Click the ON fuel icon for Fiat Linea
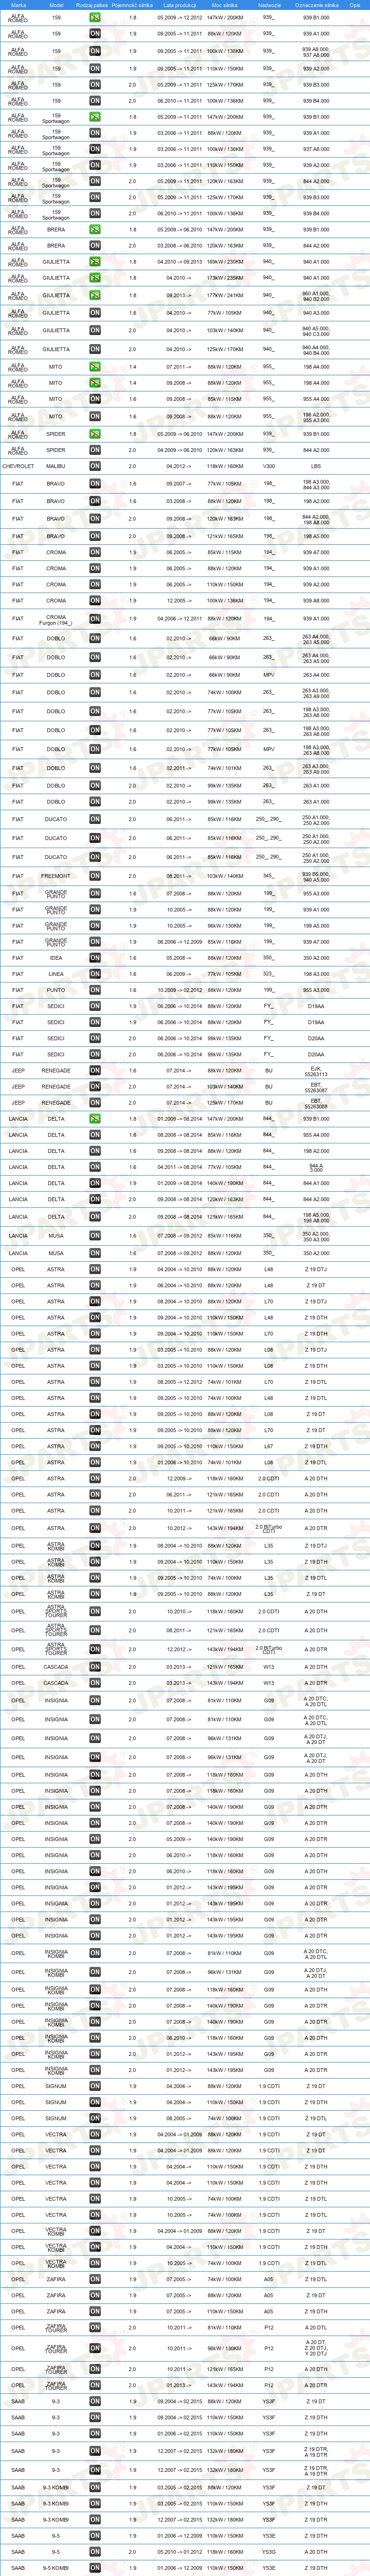This screenshot has height=2576, width=370. point(95,974)
